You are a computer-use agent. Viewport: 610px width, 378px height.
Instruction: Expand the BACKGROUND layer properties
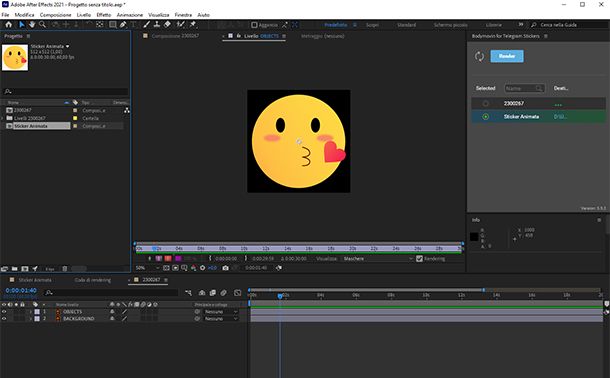tap(31, 318)
